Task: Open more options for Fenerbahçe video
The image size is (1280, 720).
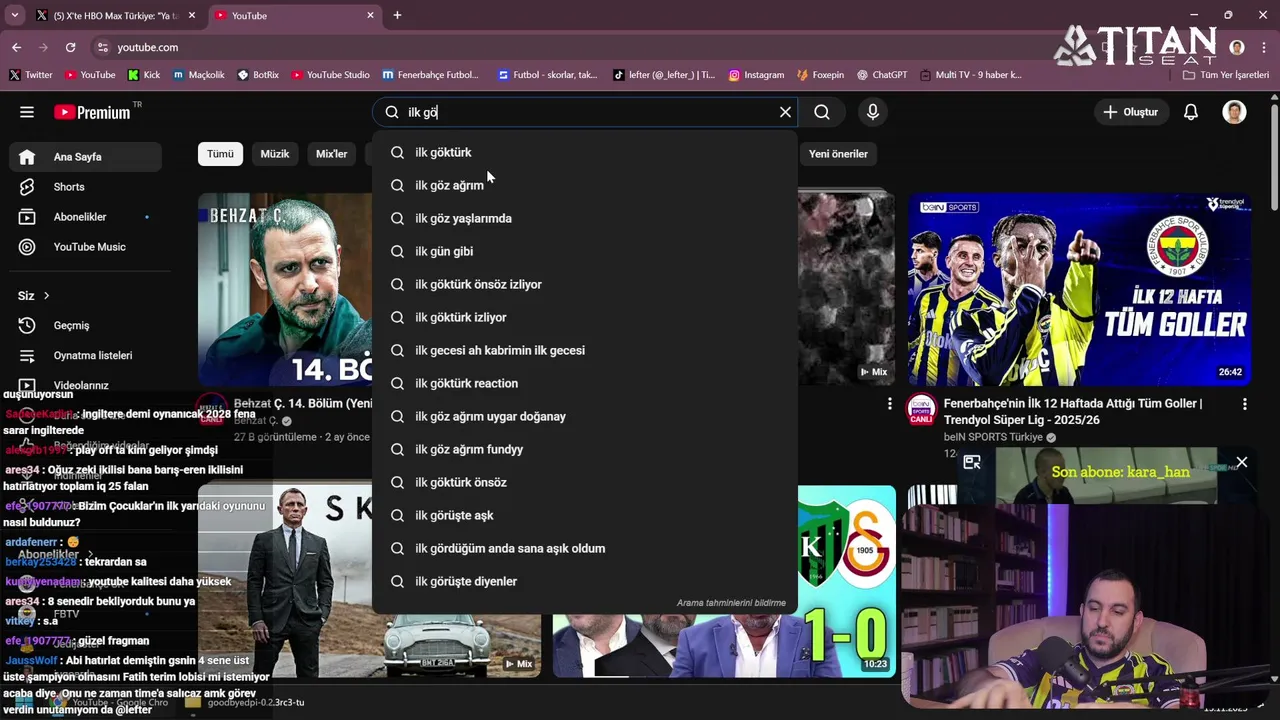Action: point(1244,404)
